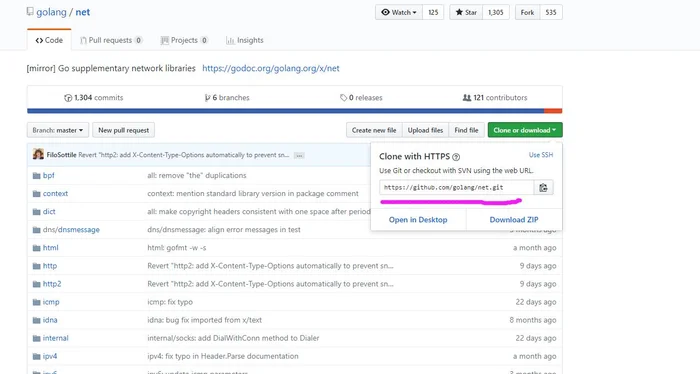Click the repository book icon beside golang
700x374 pixels.
pyautogui.click(x=30, y=12)
